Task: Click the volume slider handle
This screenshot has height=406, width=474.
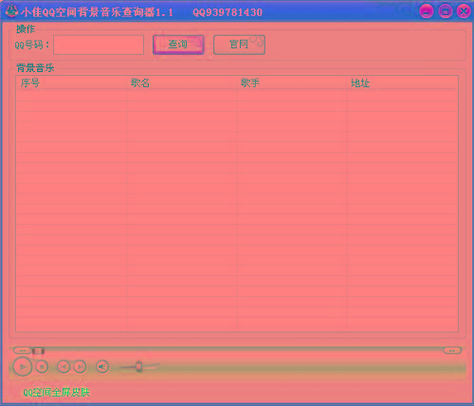Action: pyautogui.click(x=139, y=367)
